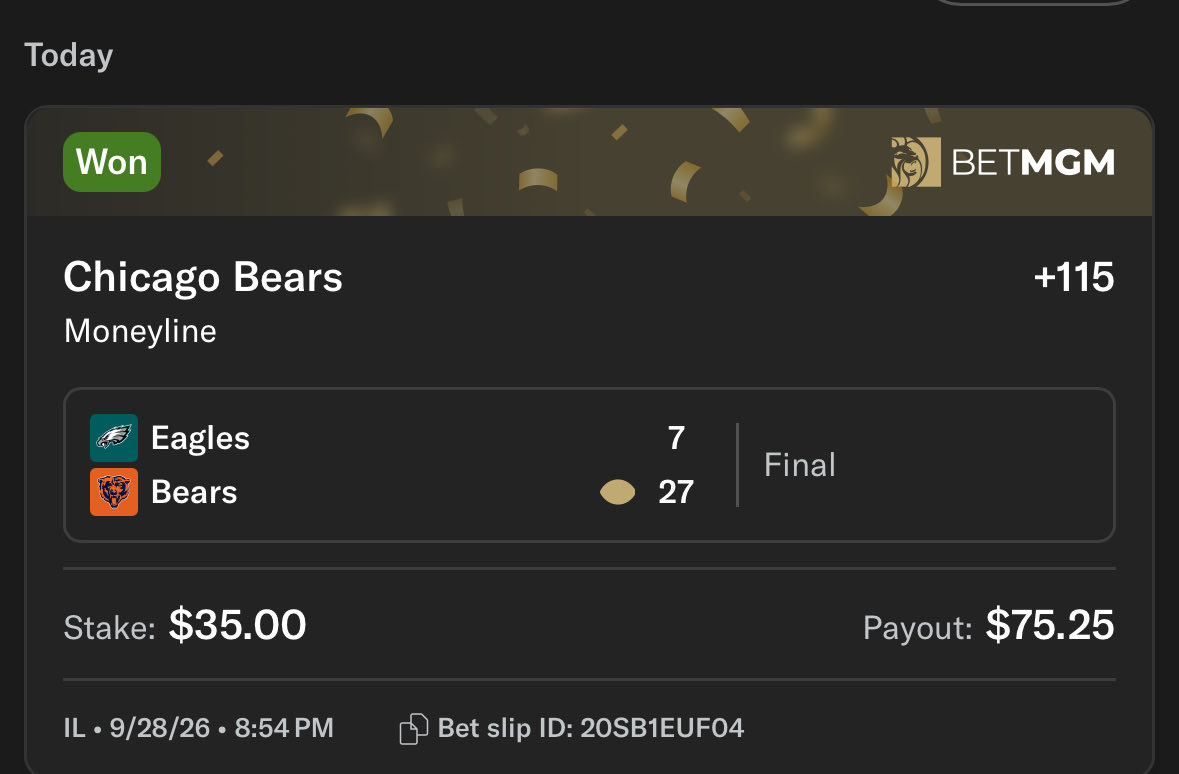Click the Payout amount $75.25

click(x=1050, y=625)
